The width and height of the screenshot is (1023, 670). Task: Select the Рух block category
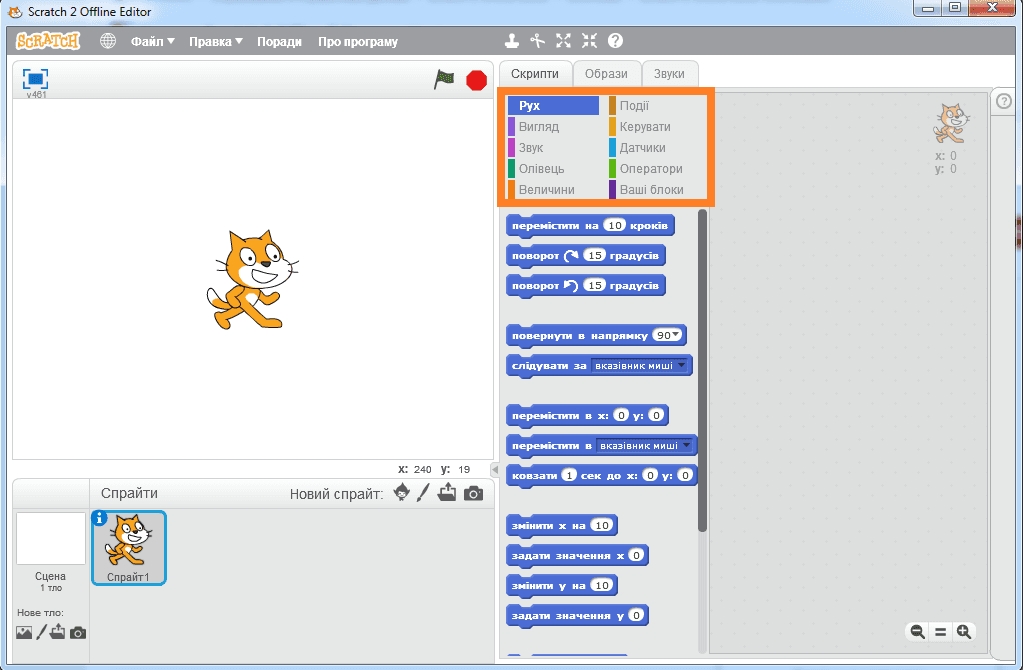(x=553, y=106)
